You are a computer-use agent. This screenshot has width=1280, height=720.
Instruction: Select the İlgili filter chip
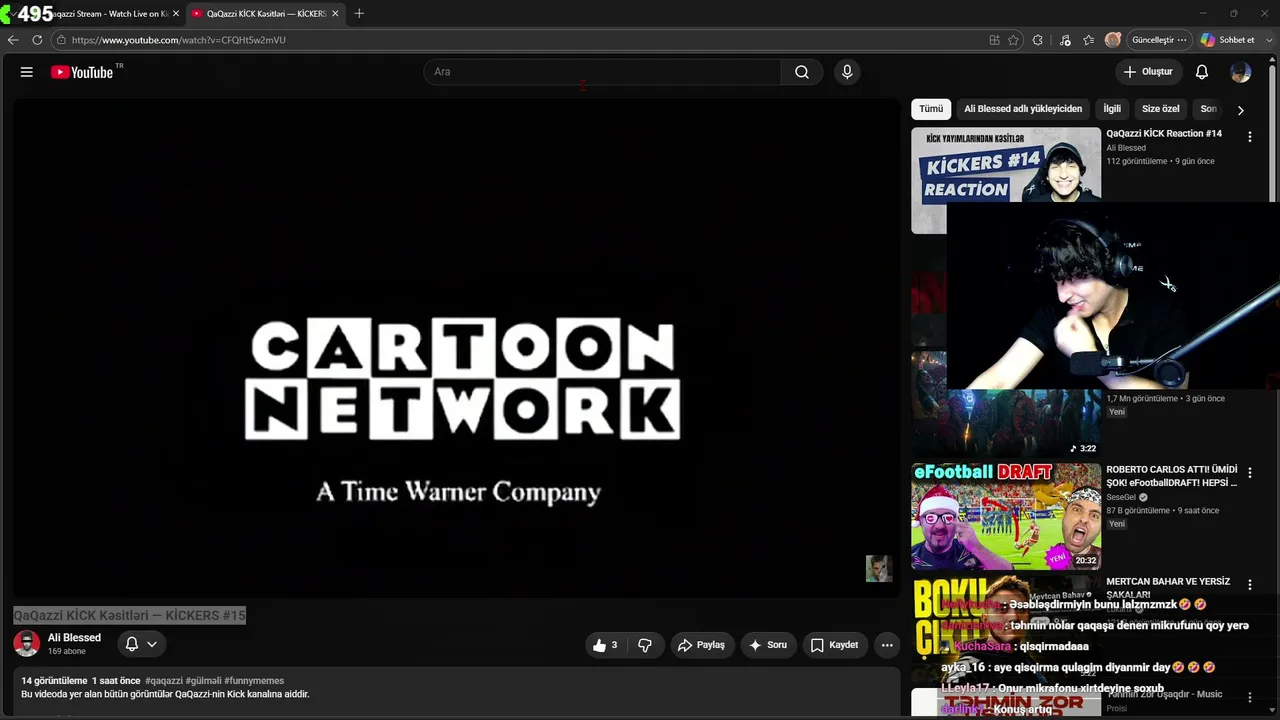pos(1112,109)
